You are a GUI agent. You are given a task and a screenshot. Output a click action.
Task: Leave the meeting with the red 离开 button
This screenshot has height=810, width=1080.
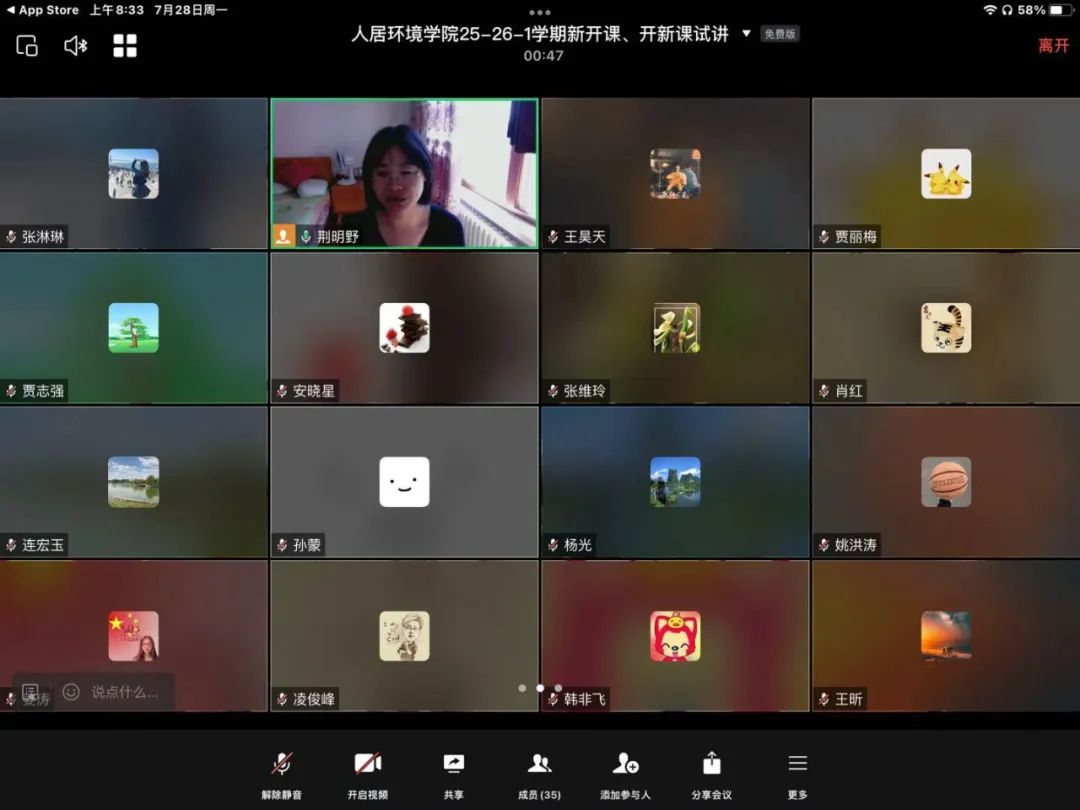click(x=1053, y=46)
